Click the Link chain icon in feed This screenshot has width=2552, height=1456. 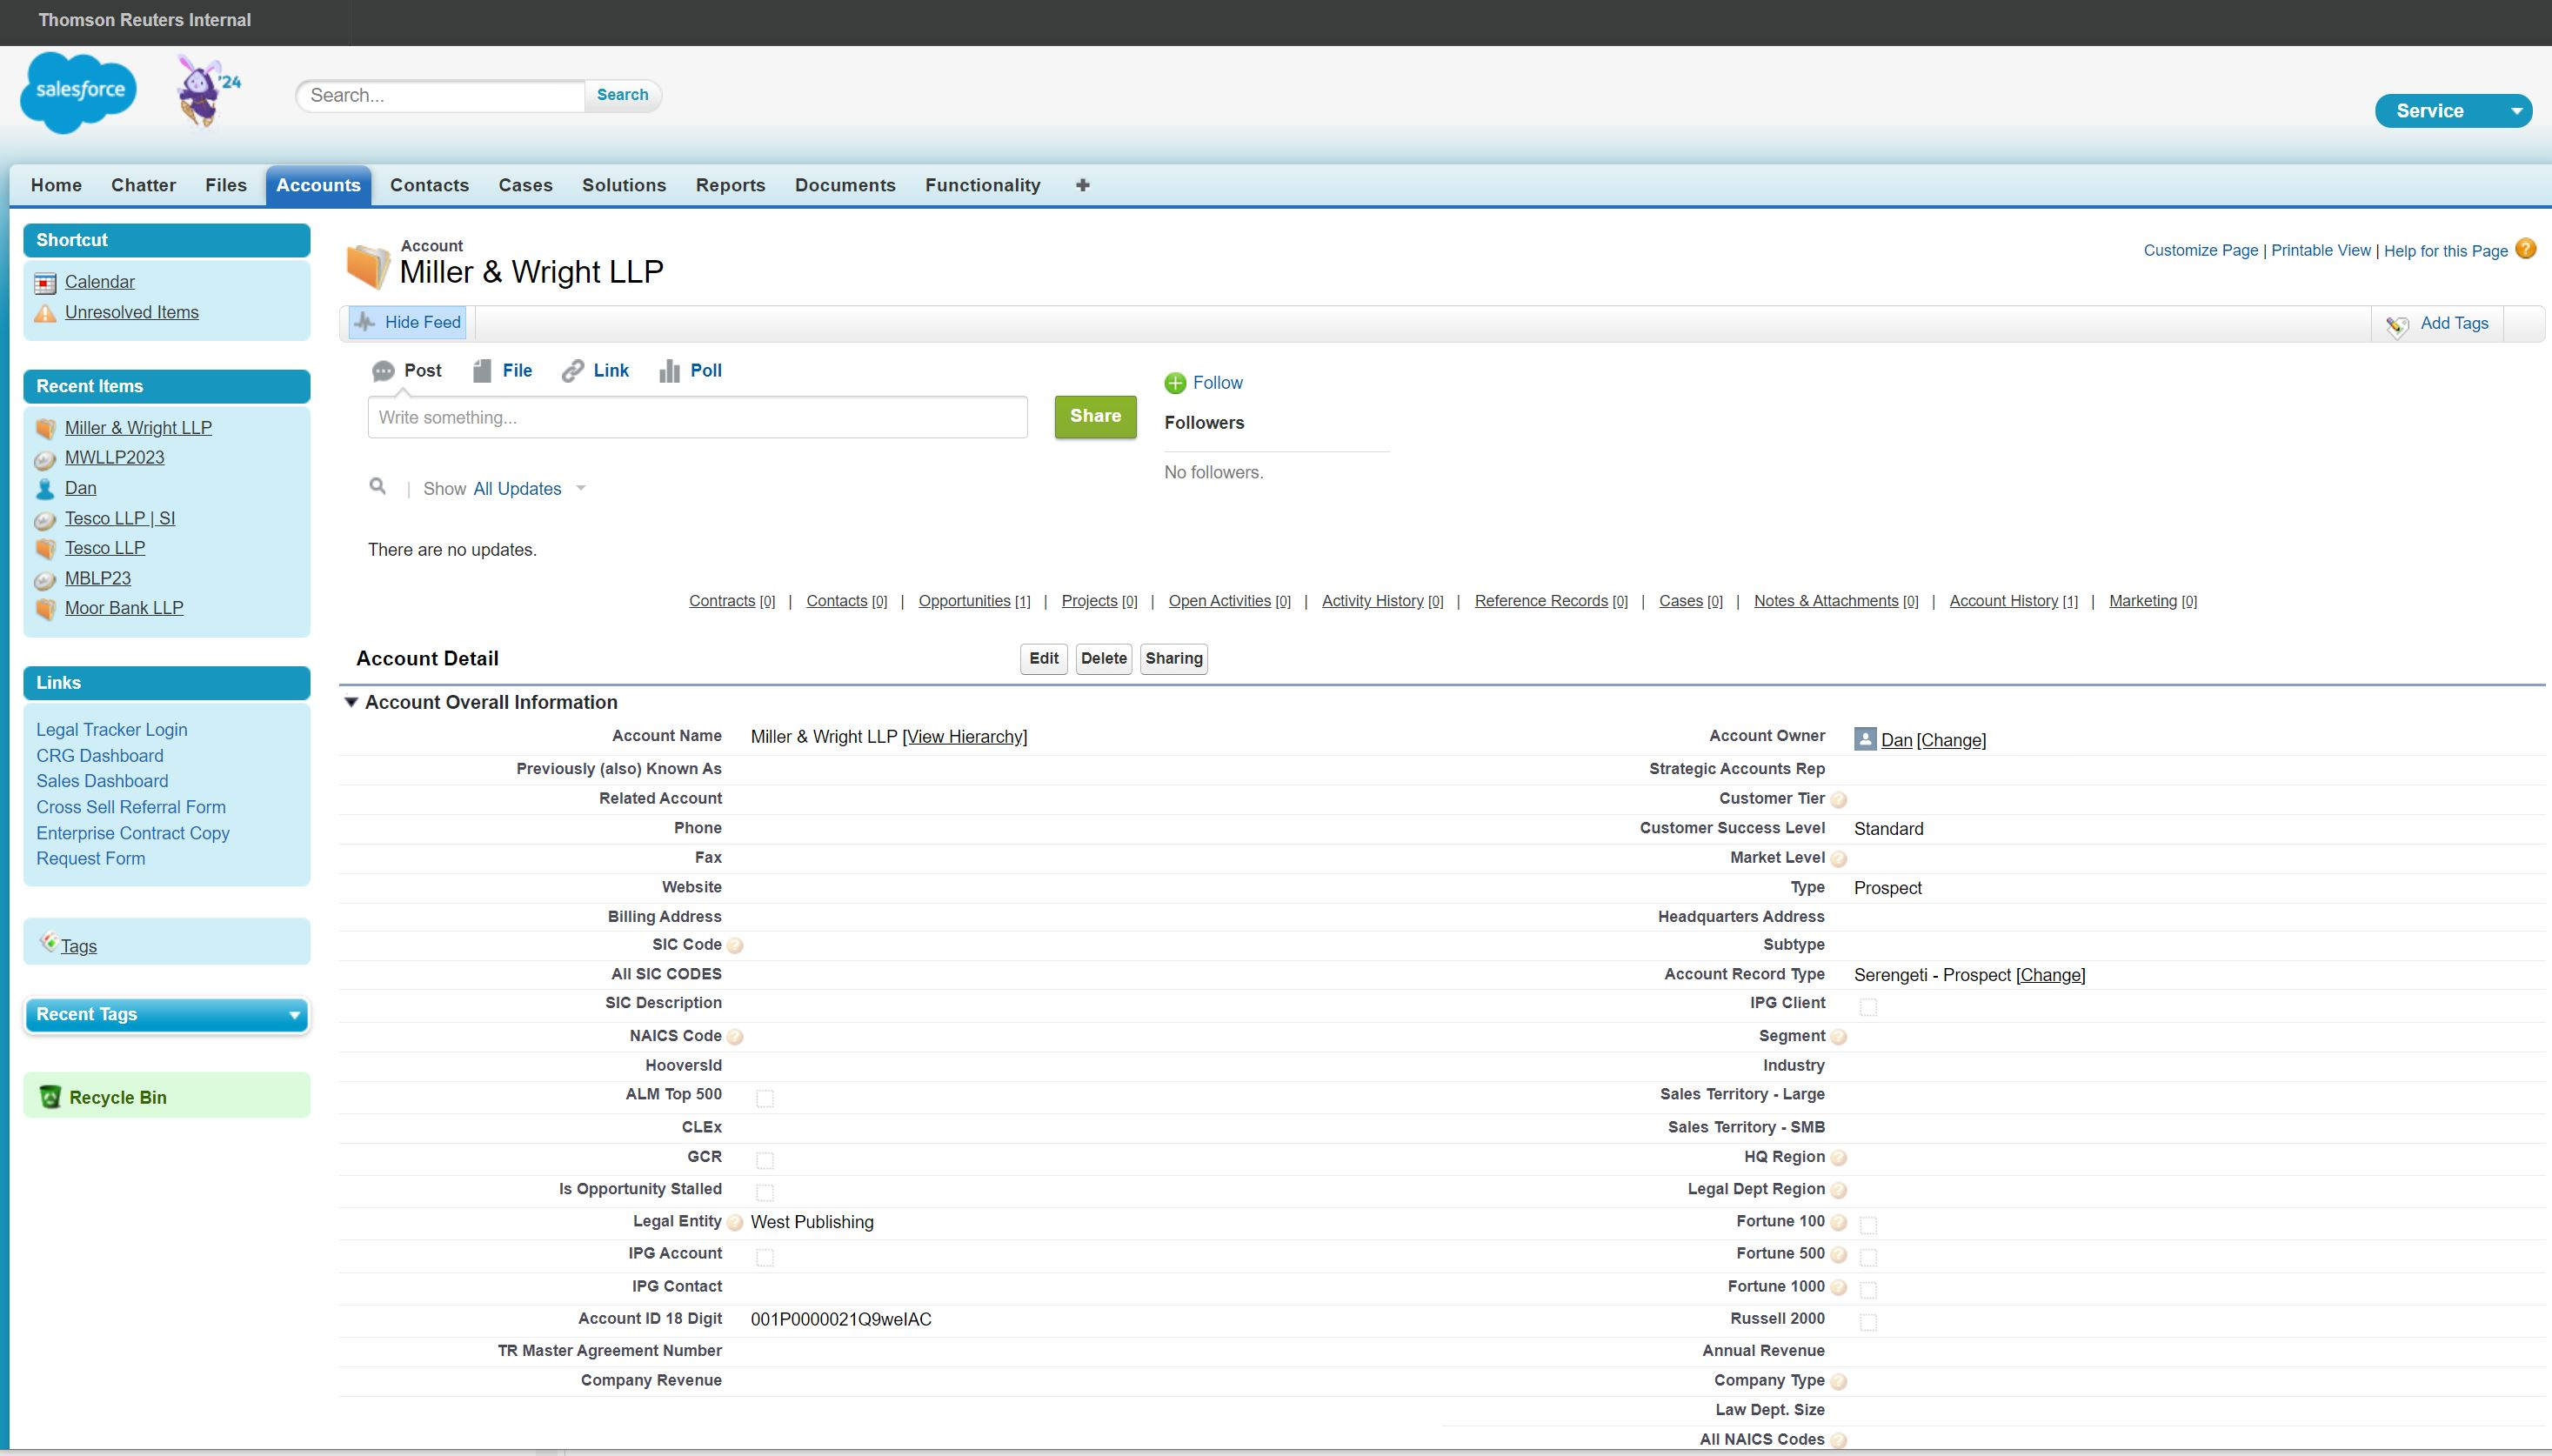[572, 371]
